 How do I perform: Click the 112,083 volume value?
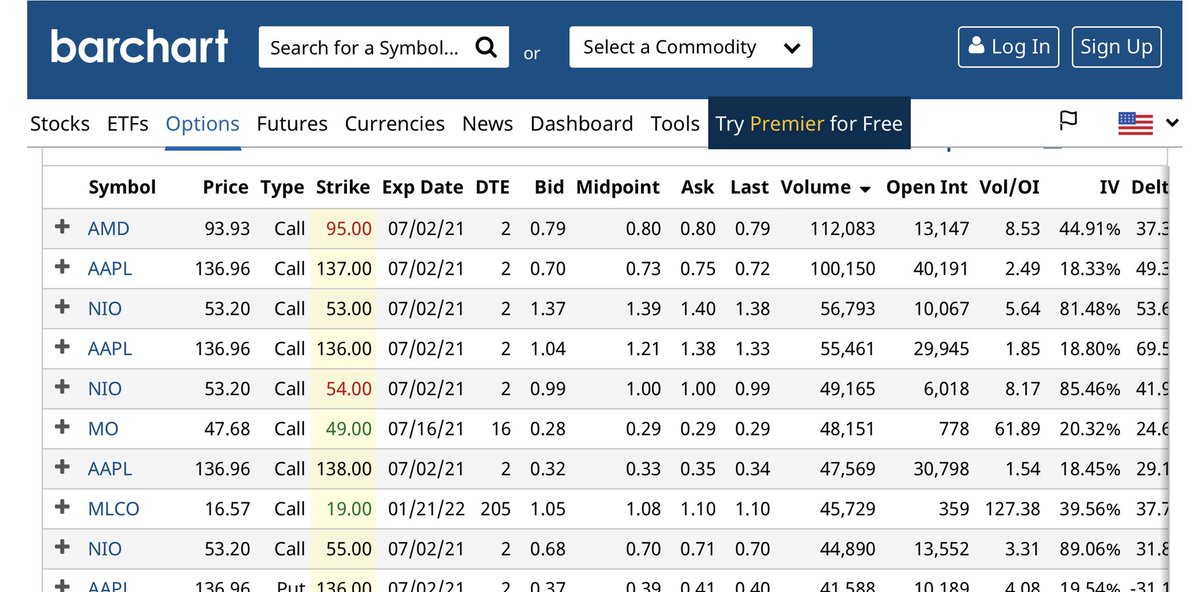842,229
